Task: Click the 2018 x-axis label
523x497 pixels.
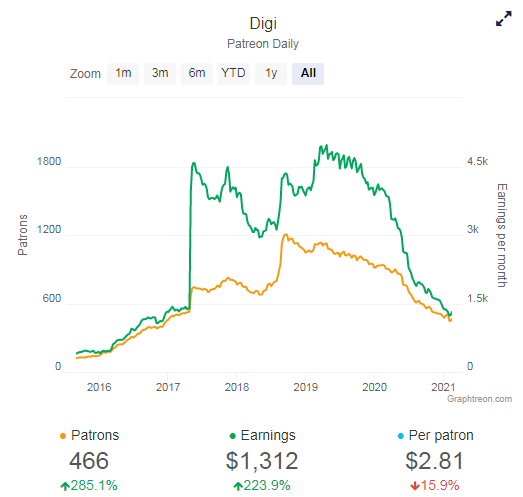Action: tap(237, 387)
